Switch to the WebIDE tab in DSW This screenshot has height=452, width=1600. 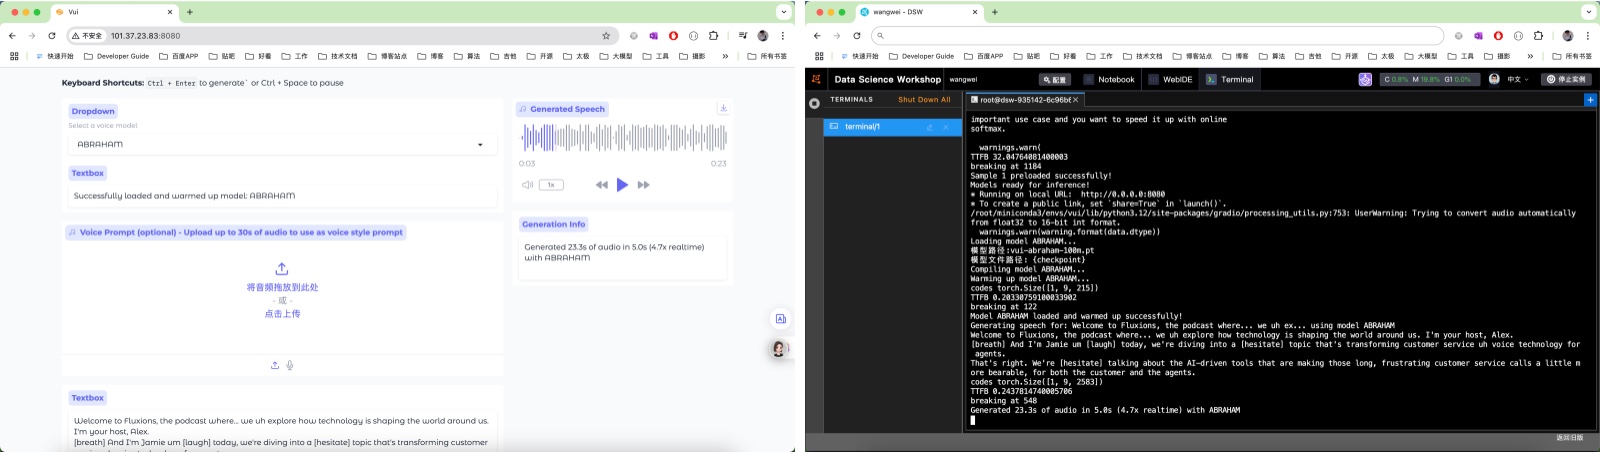coord(1170,79)
